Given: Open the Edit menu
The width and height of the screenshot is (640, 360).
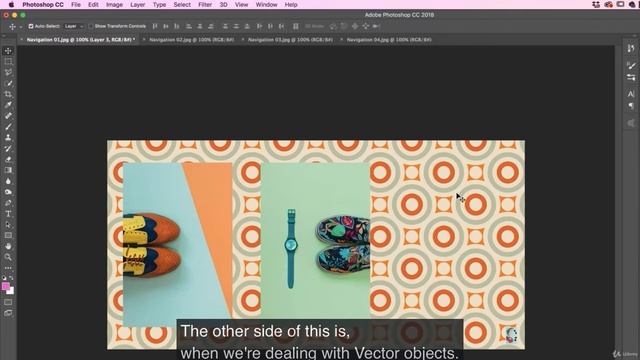Looking at the screenshot, I should tap(93, 4).
